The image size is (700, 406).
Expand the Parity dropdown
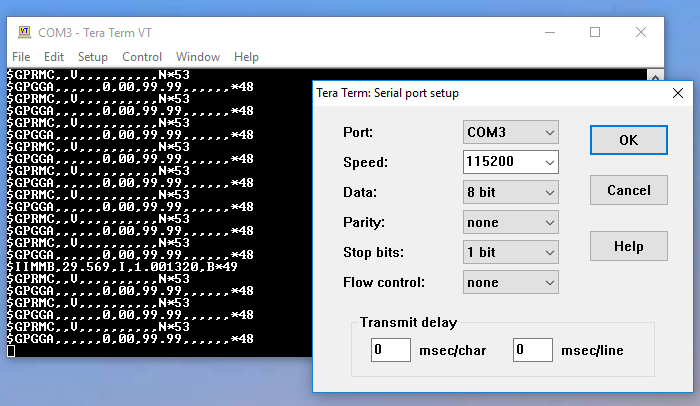pos(511,222)
